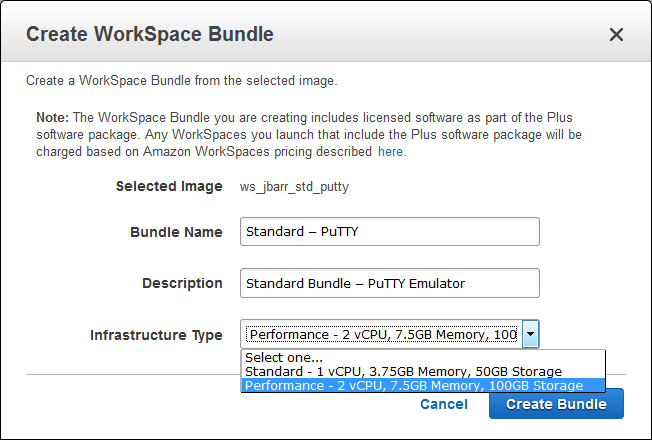Screen dimensions: 652x440
Task: Close the Create WorkSpace Bundle dialog
Action: click(616, 35)
